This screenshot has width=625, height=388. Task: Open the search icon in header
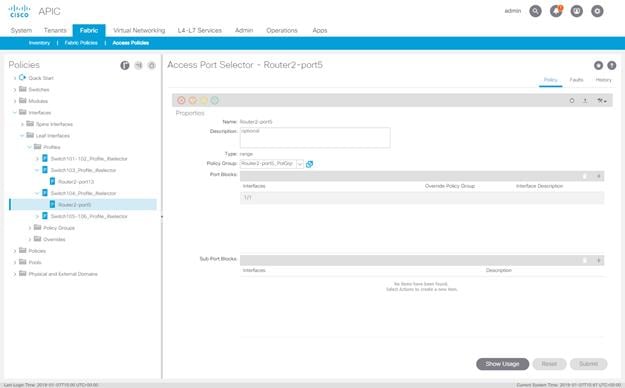[x=535, y=11]
